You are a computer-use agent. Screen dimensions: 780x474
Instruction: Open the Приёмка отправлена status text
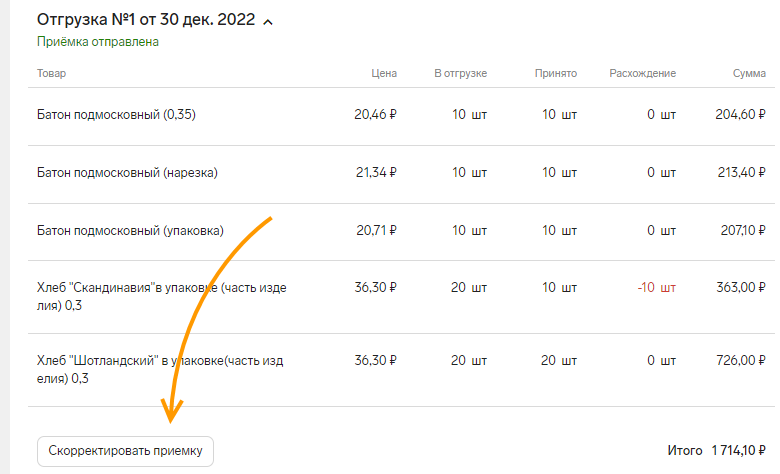click(x=98, y=42)
